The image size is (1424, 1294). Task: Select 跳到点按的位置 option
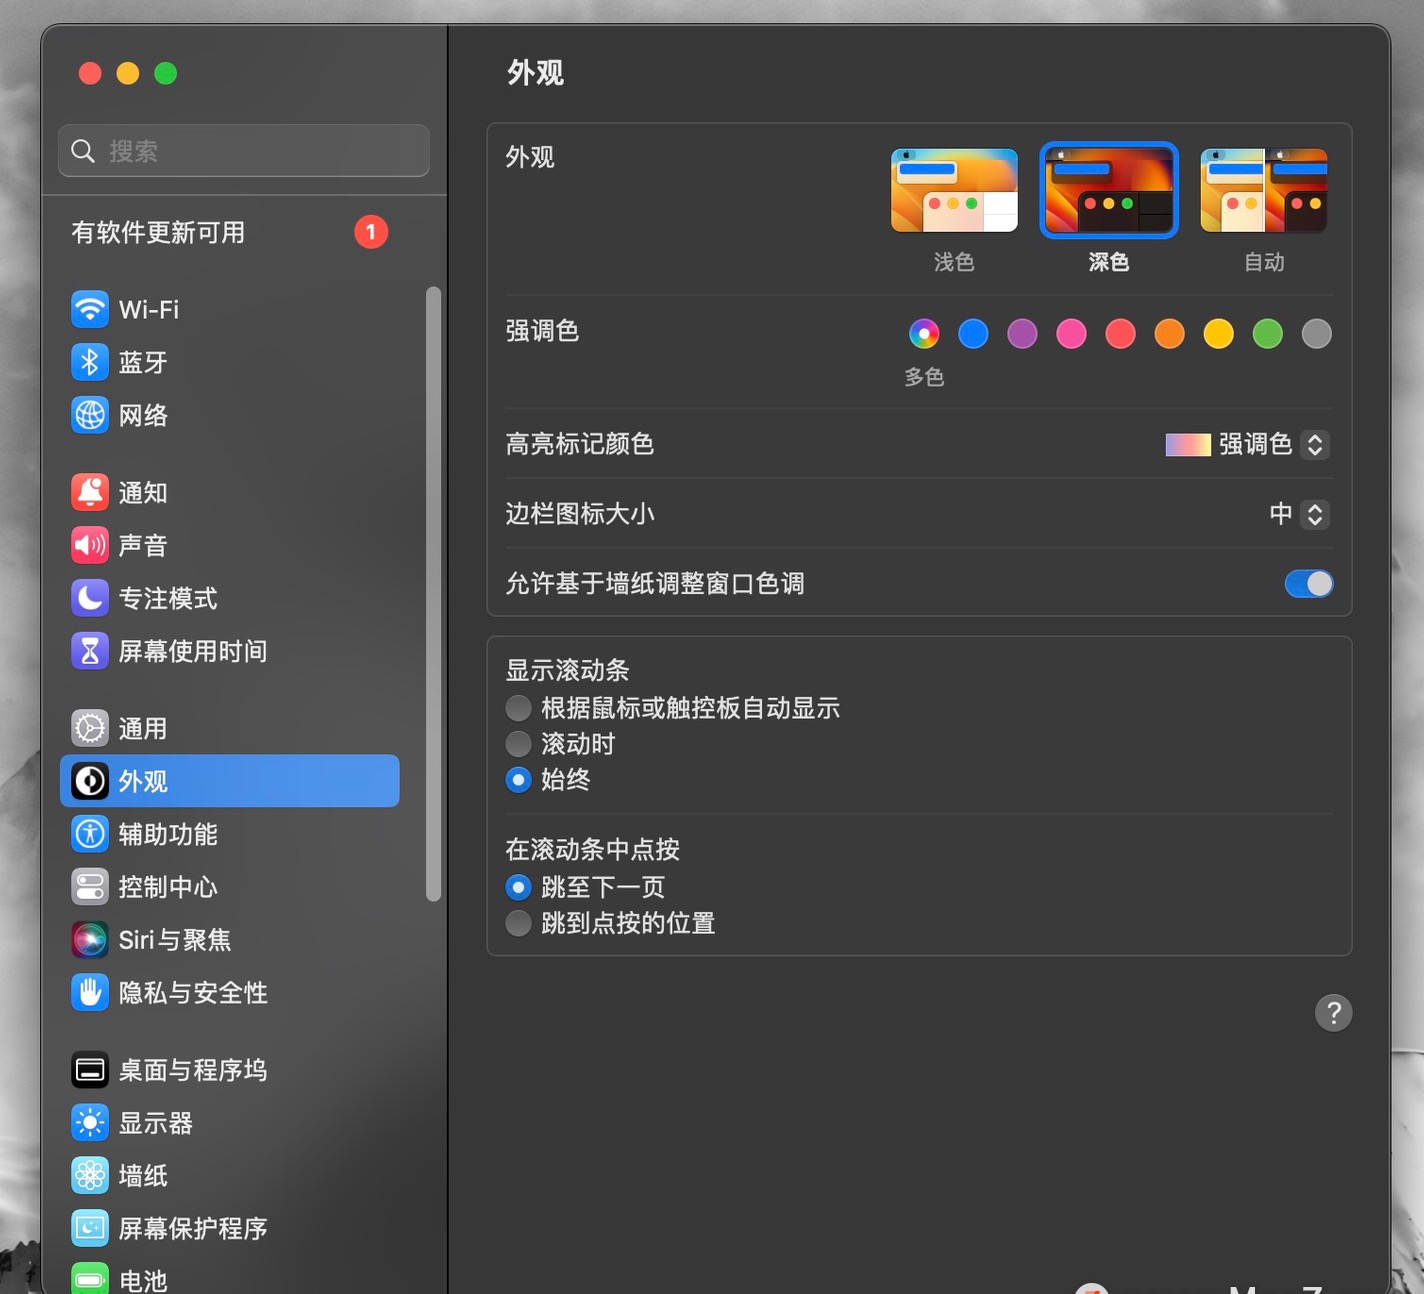coord(518,923)
